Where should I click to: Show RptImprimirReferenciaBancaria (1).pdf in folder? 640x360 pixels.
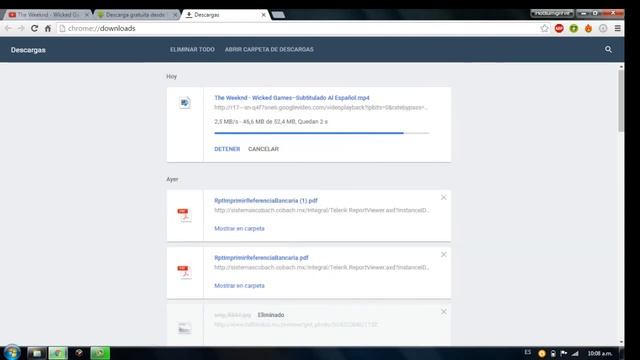pos(239,229)
